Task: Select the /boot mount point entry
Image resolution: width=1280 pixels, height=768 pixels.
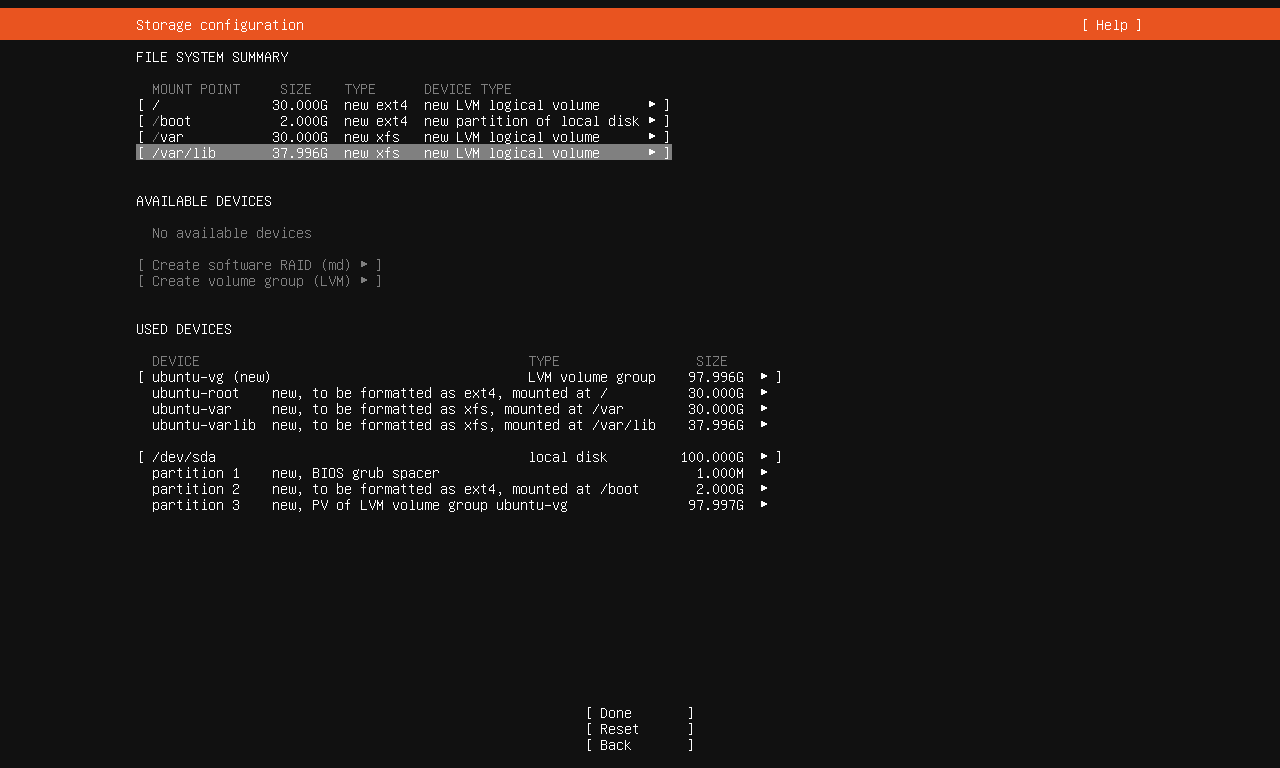Action: (403, 121)
